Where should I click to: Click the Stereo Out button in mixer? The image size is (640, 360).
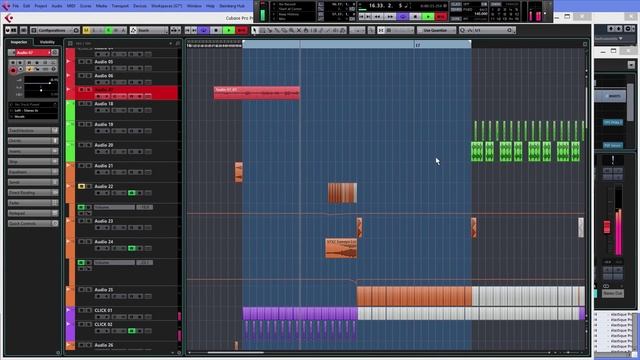click(x=613, y=293)
